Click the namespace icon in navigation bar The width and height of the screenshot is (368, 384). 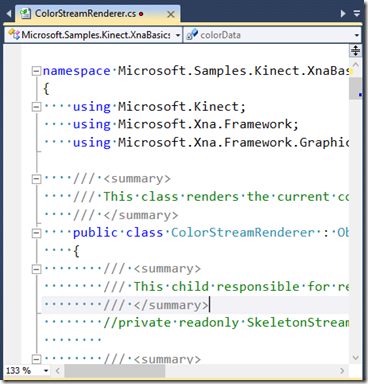coord(14,34)
